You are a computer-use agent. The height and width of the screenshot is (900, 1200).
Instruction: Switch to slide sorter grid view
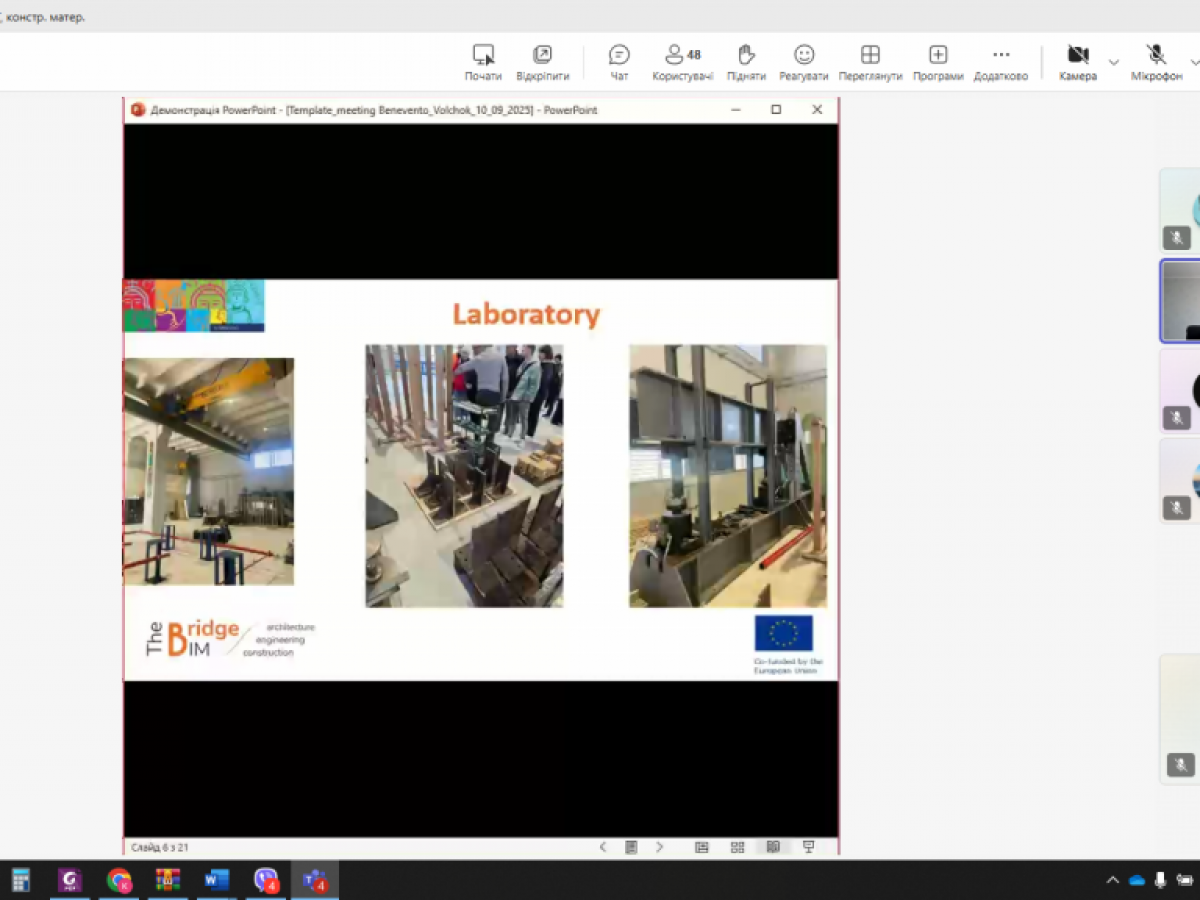[737, 847]
